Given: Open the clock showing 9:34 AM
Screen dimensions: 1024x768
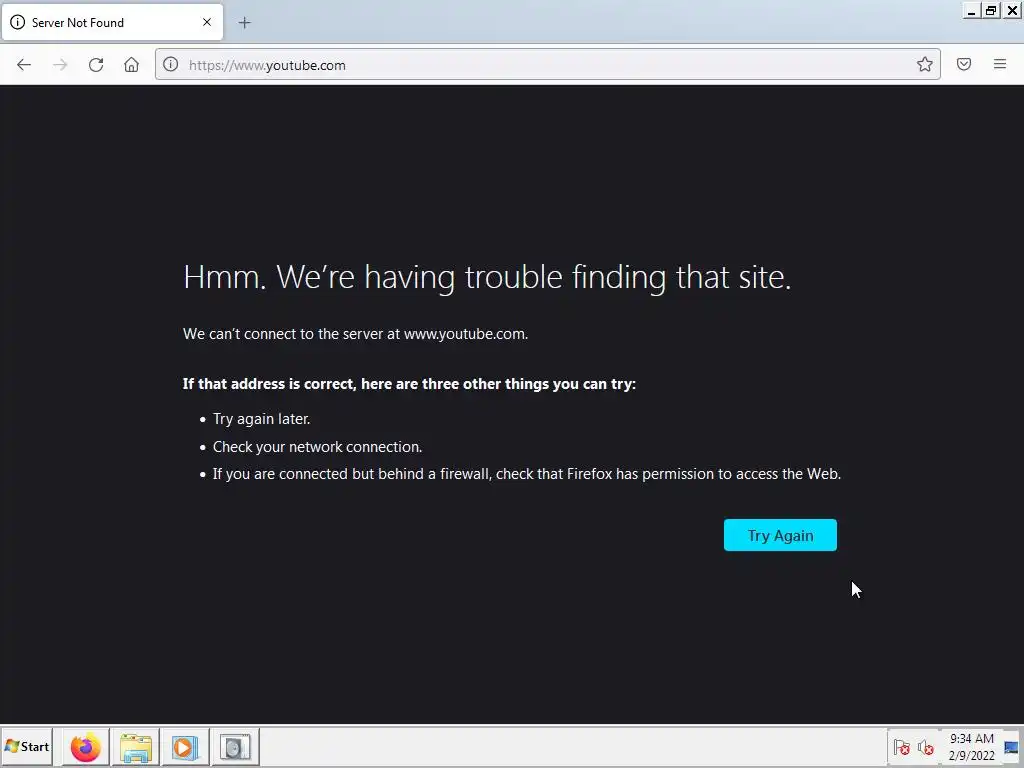Looking at the screenshot, I should click(x=972, y=746).
